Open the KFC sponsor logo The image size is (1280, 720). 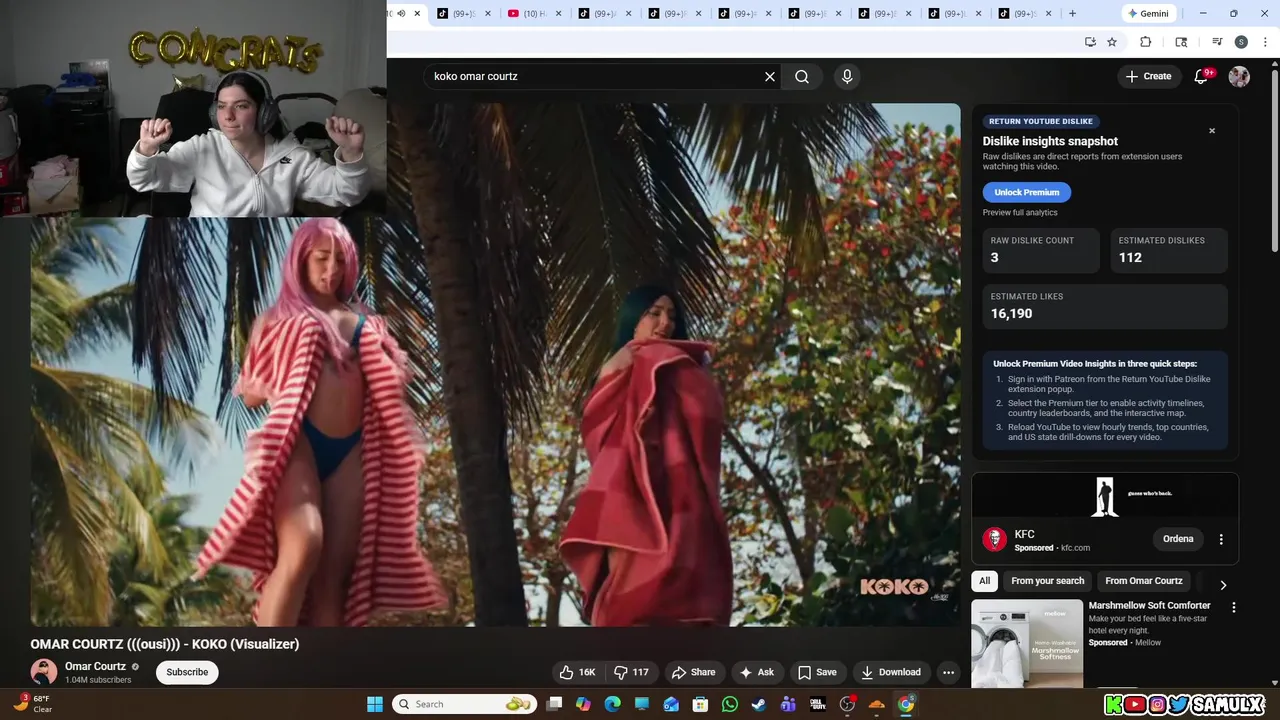[x=994, y=540]
